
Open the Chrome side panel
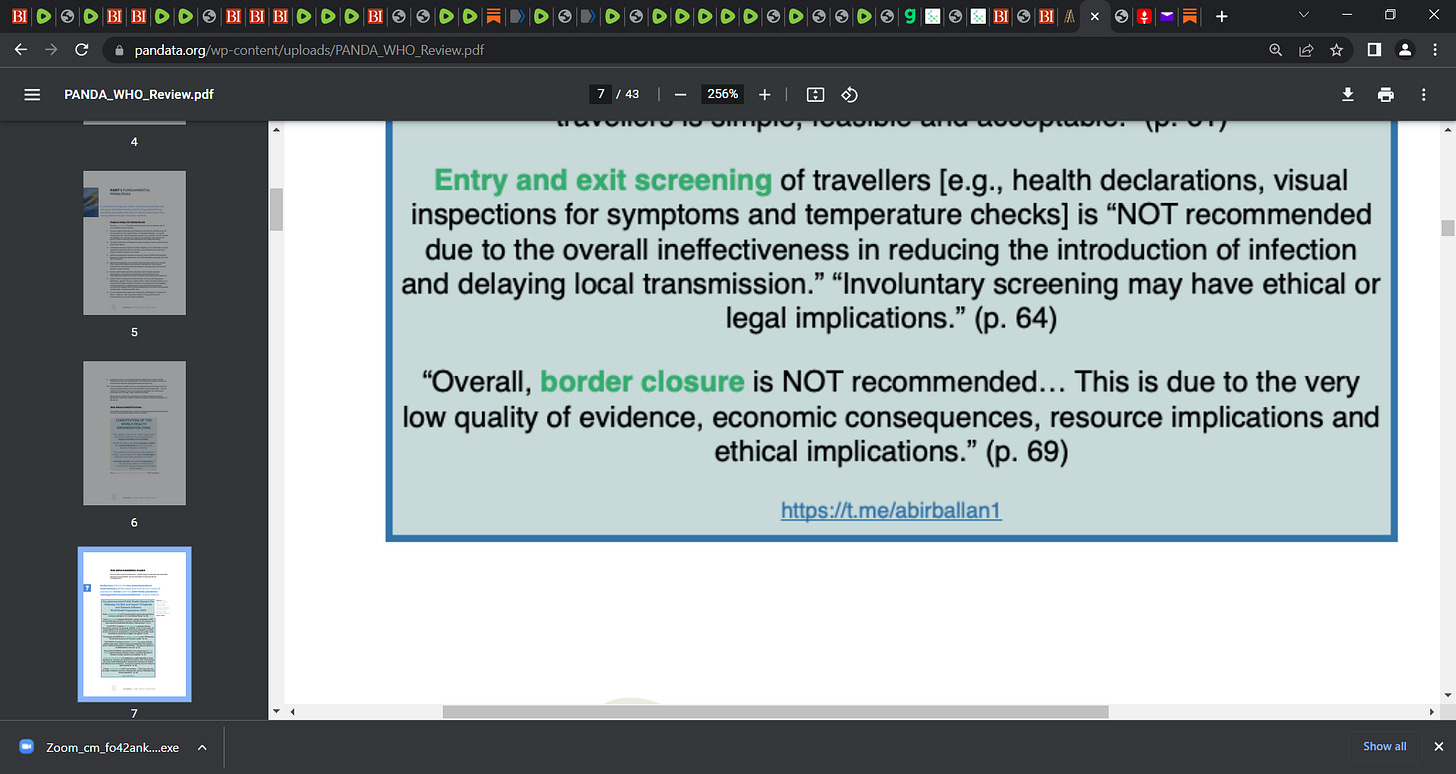pos(1374,49)
